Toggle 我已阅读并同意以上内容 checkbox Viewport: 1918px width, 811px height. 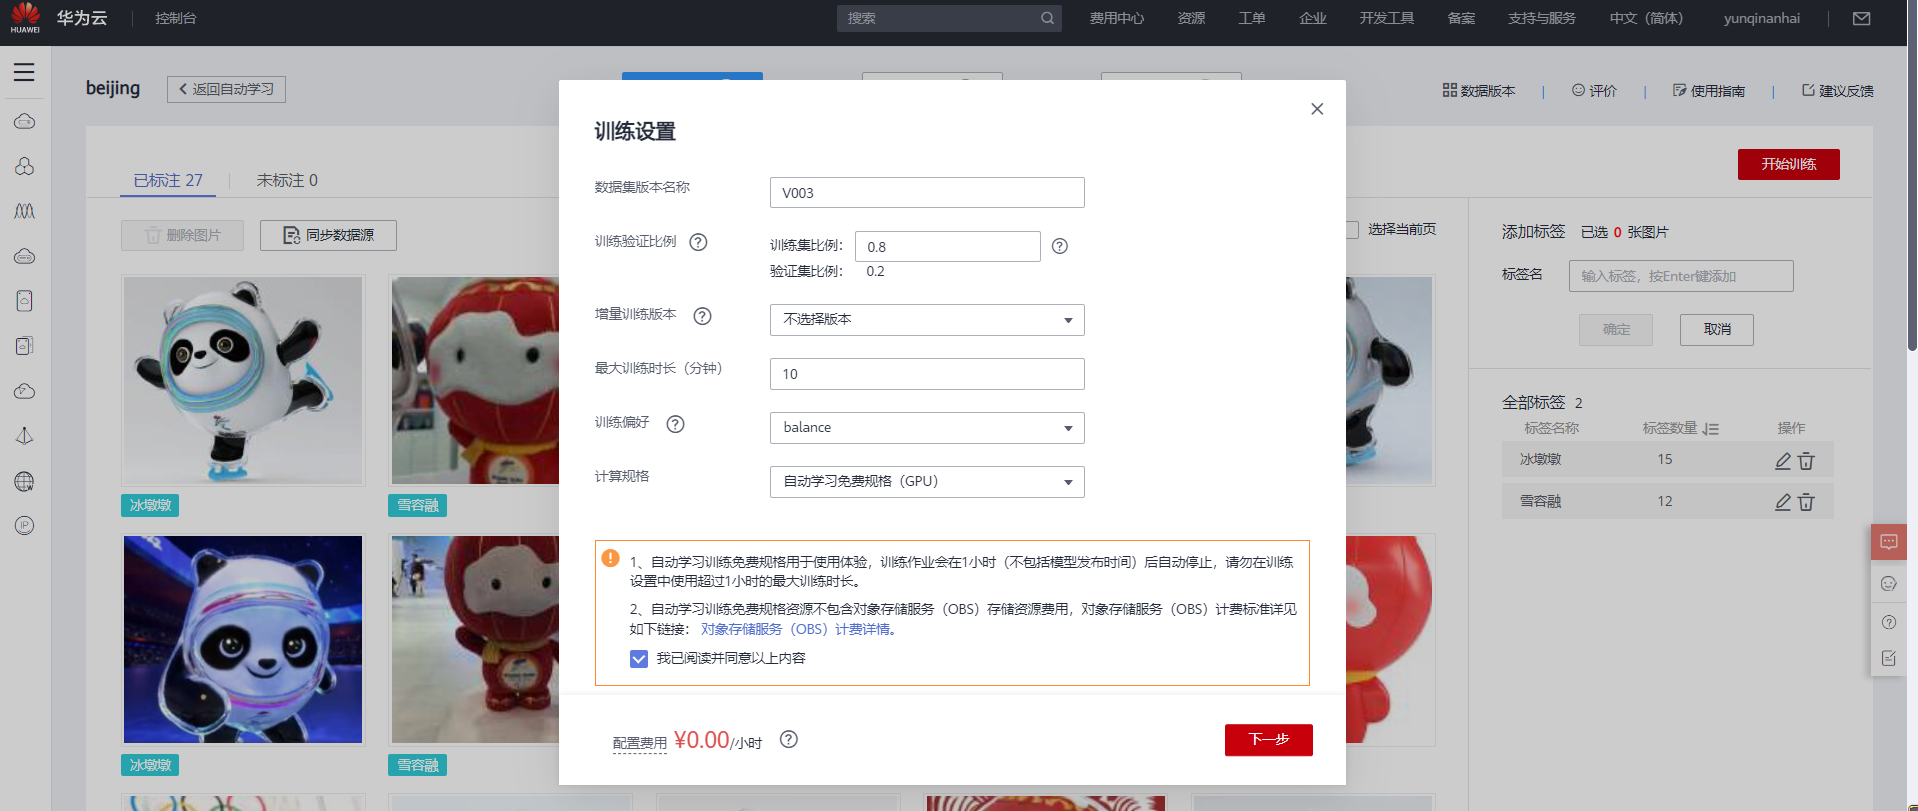coord(639,659)
